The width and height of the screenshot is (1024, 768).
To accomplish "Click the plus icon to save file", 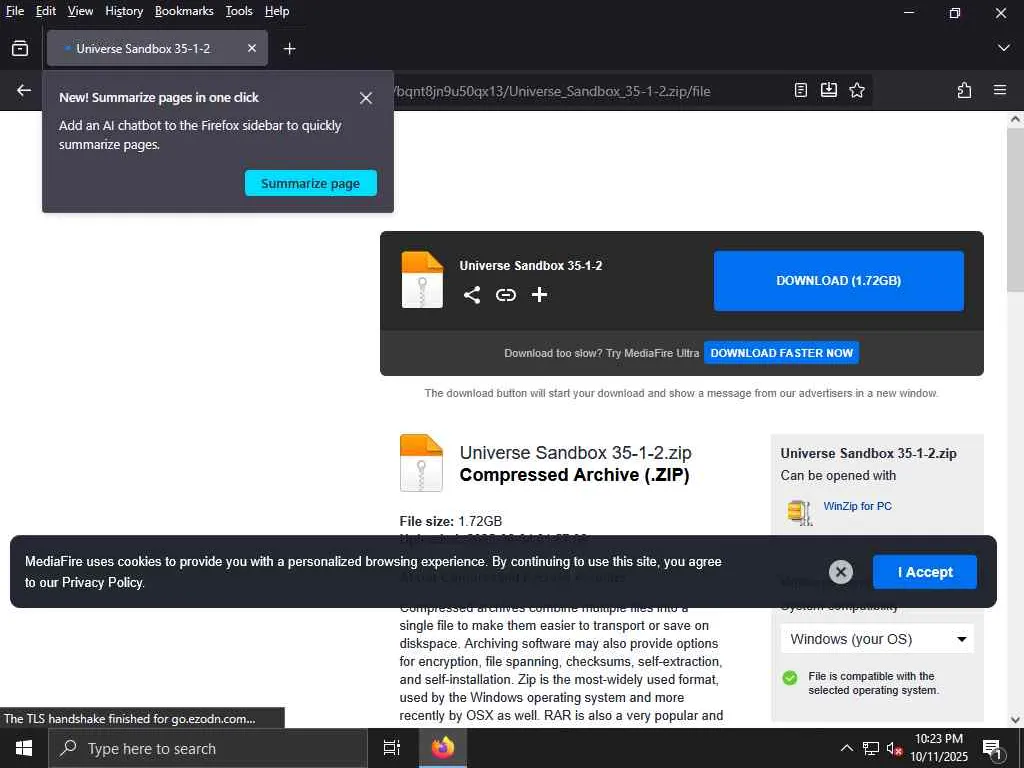I will pyautogui.click(x=539, y=295).
